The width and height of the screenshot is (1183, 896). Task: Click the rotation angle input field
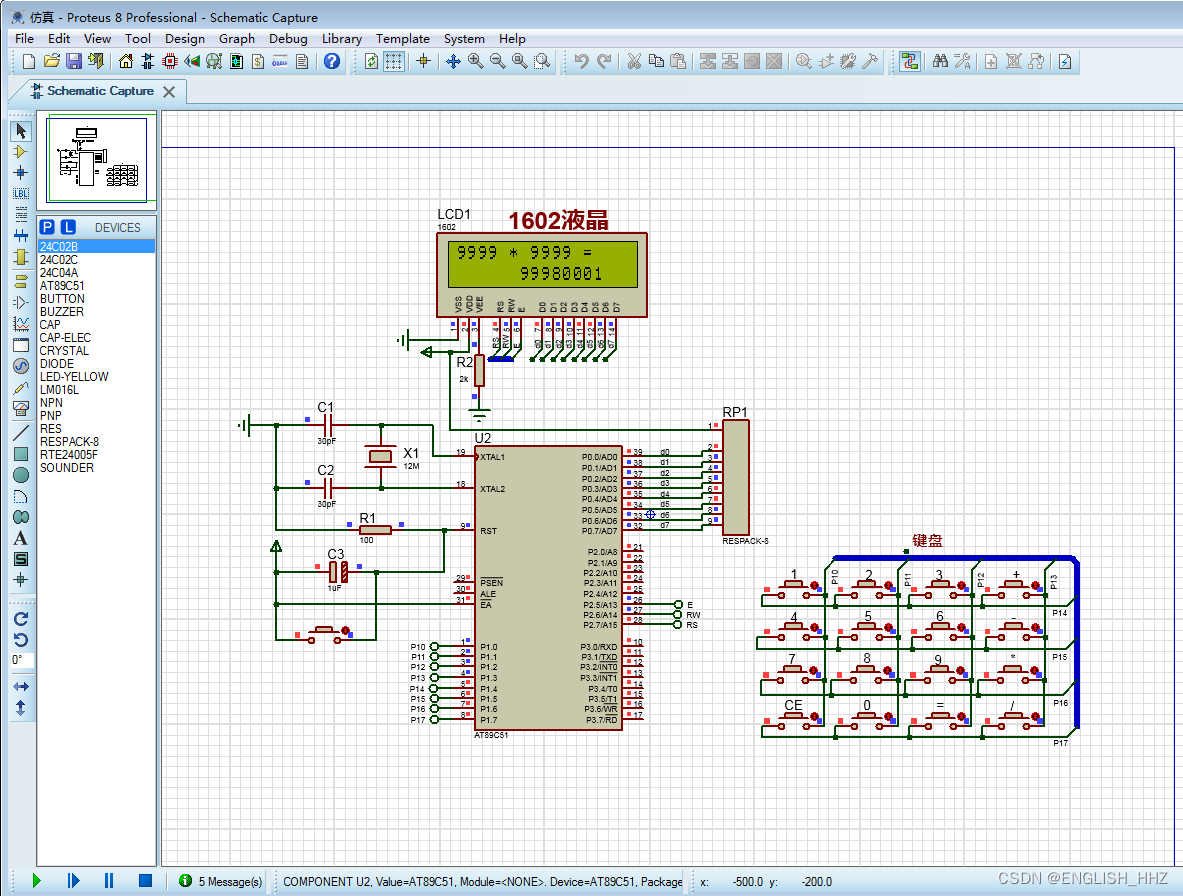click(21, 661)
